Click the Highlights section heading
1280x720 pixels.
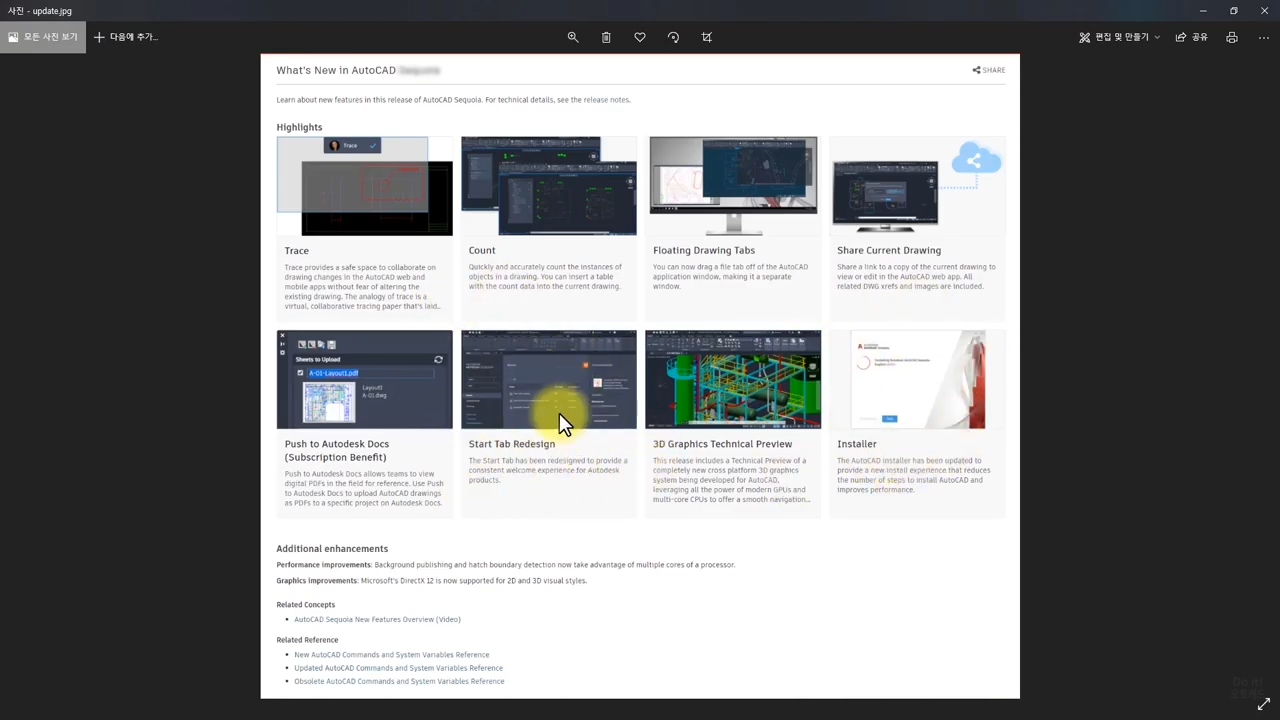pos(299,127)
